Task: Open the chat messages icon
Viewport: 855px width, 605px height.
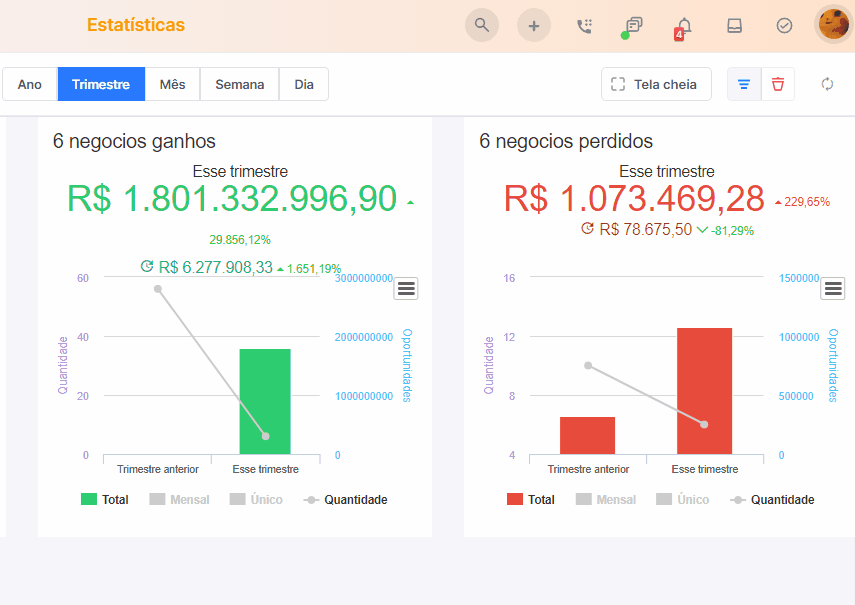Action: 633,26
